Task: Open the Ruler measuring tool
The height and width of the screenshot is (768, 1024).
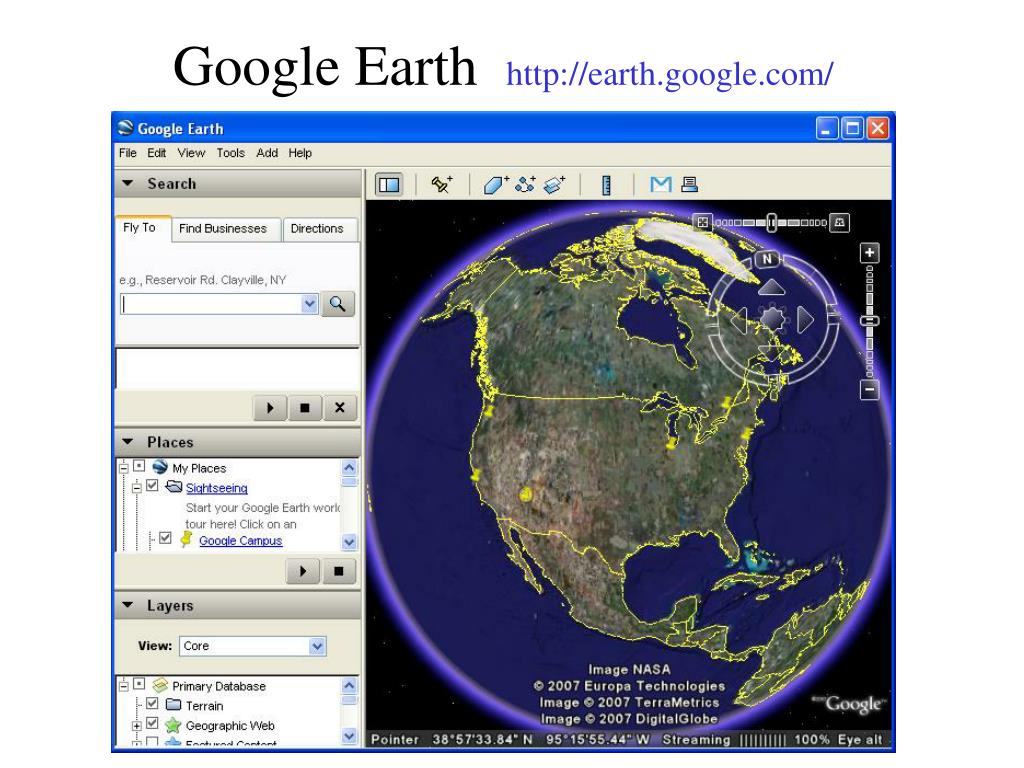Action: [x=606, y=185]
